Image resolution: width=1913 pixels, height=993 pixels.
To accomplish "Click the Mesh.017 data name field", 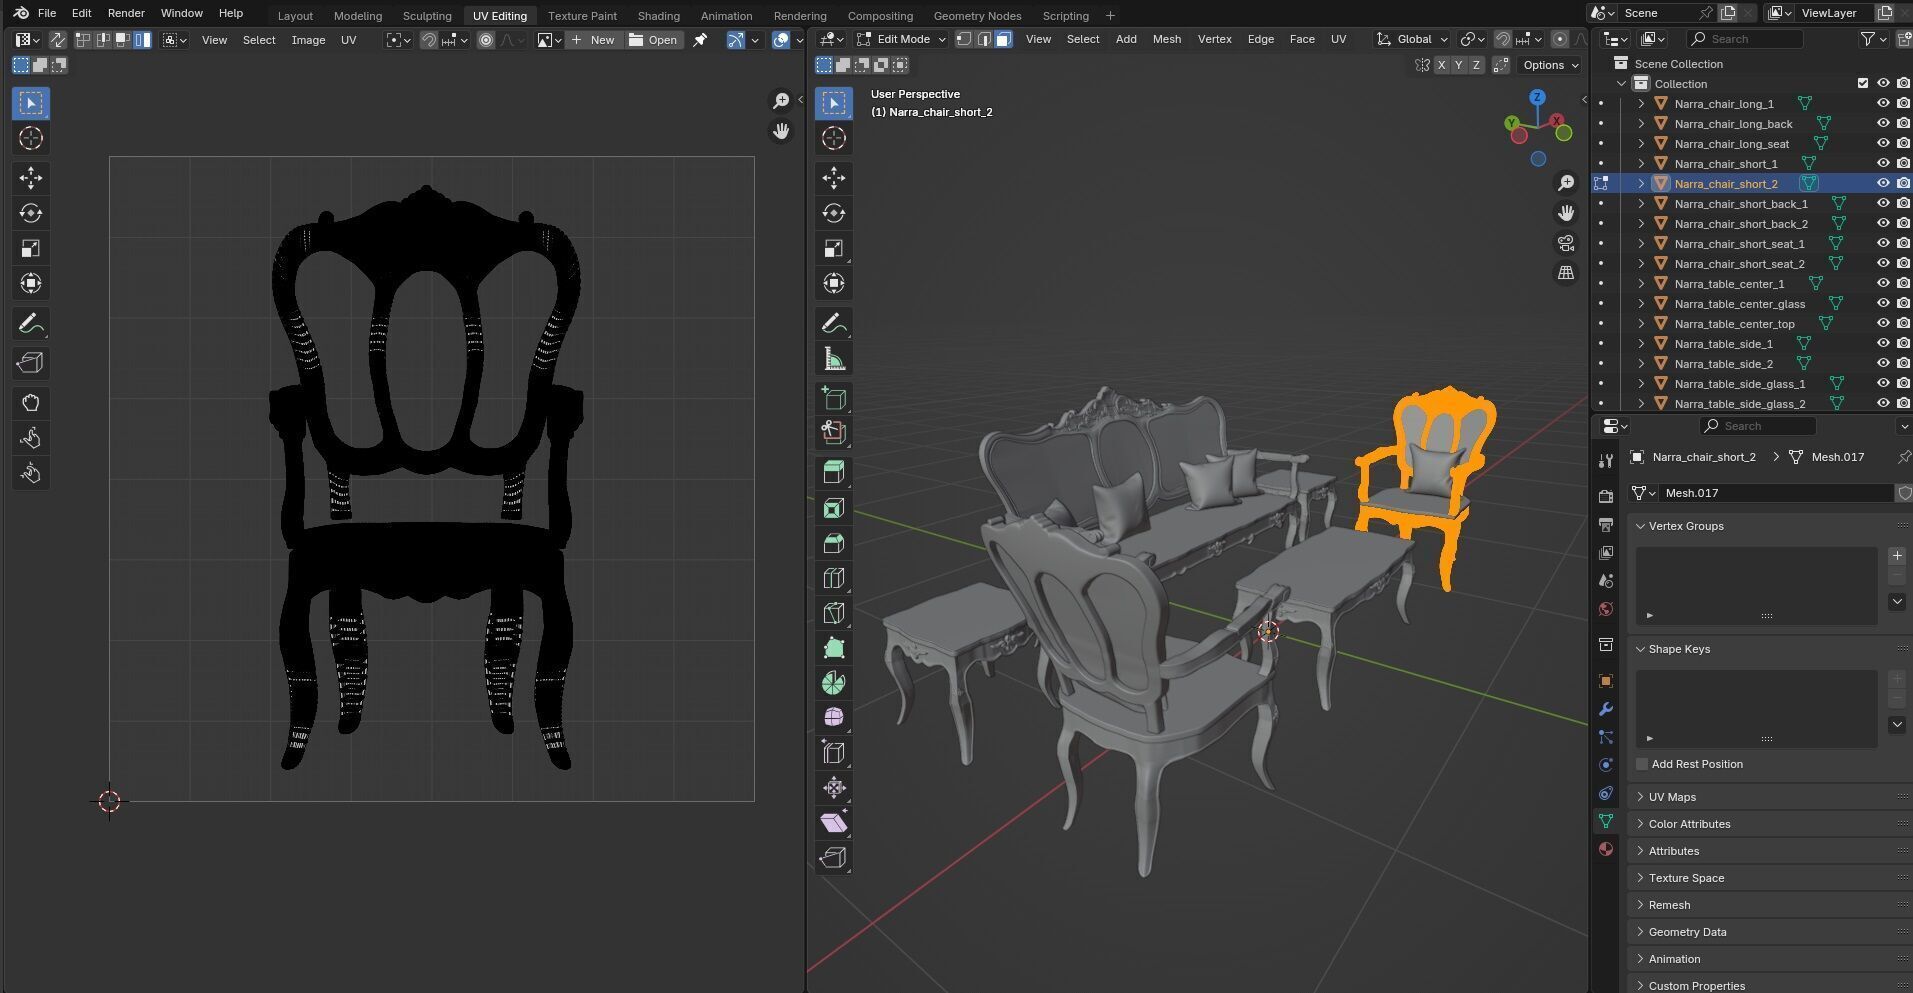I will [1776, 493].
